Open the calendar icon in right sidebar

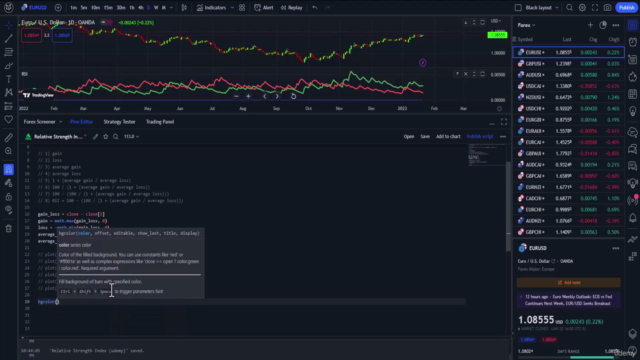pyautogui.click(x=633, y=94)
